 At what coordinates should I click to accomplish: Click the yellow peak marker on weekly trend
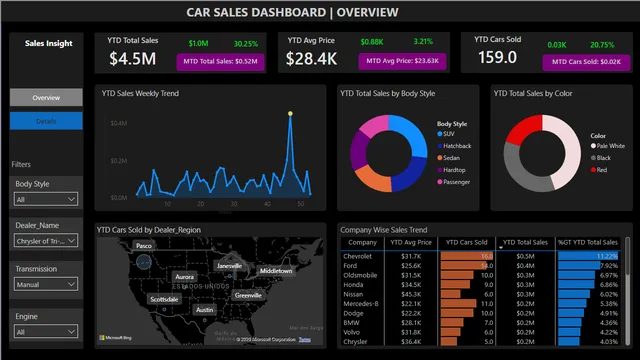[x=290, y=113]
